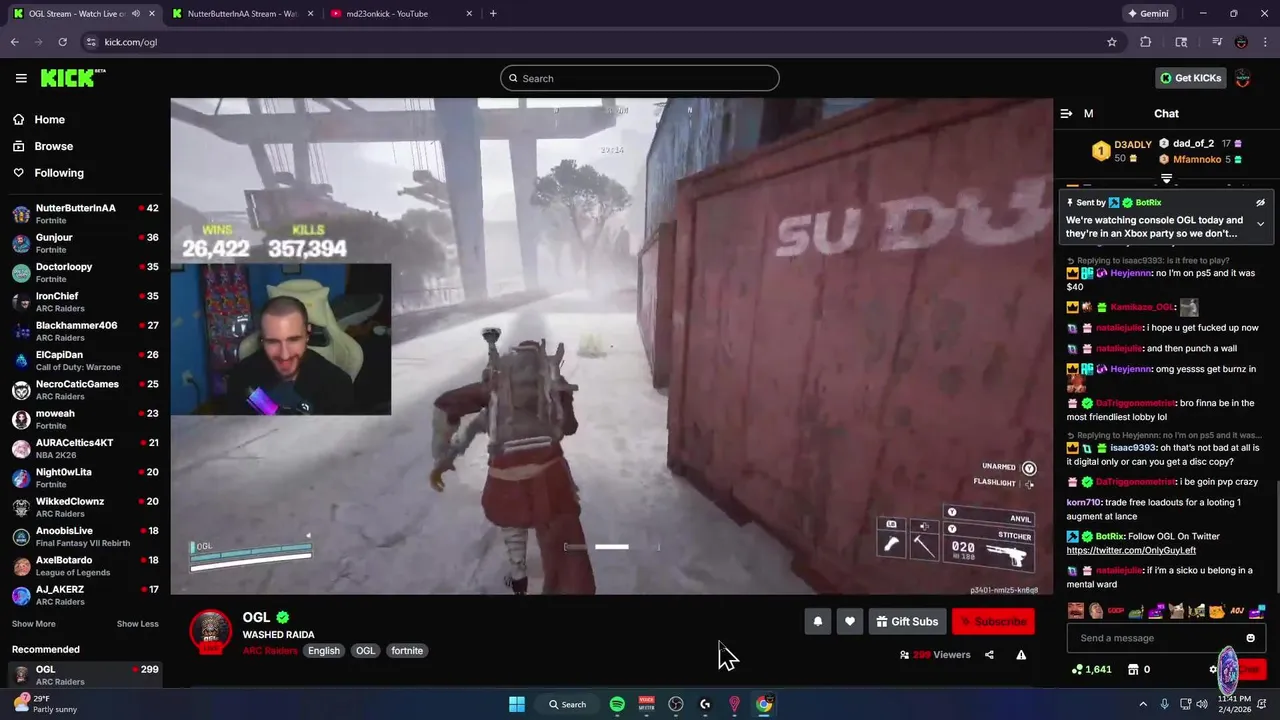Open the Kick hamburger sidebar menu
Viewport: 1280px width, 720px height.
pyautogui.click(x=21, y=78)
